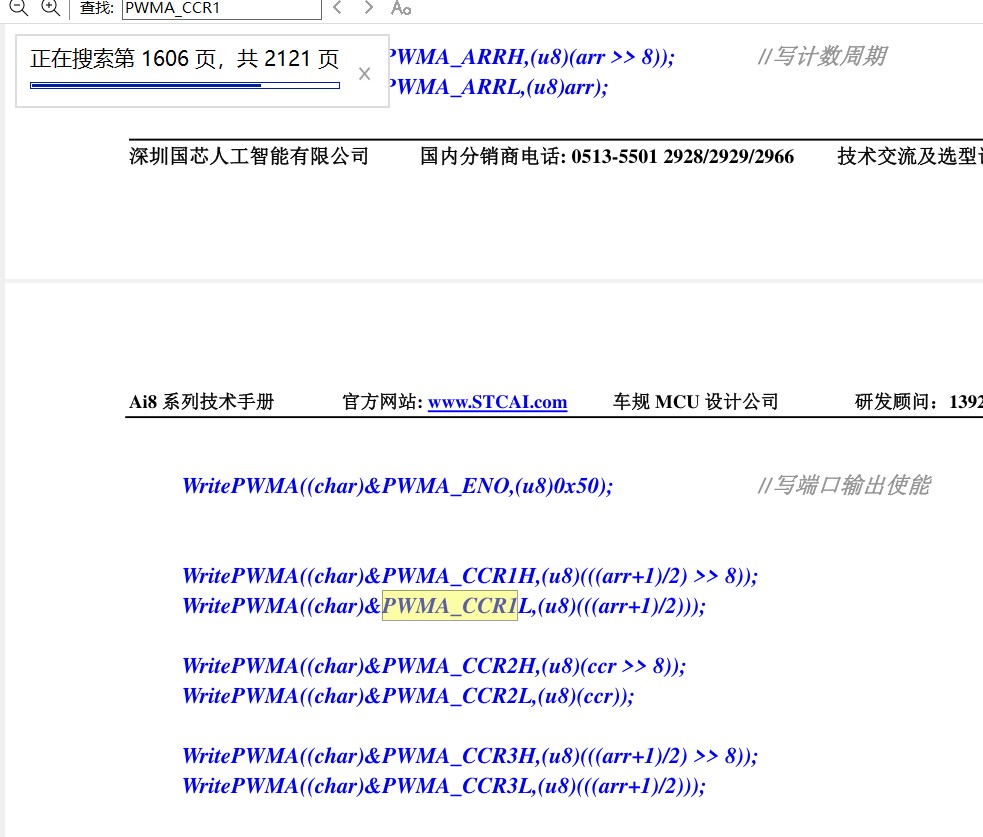Viewport: 983px width, 837px height.
Task: Click the 查找 label
Action: tap(97, 8)
